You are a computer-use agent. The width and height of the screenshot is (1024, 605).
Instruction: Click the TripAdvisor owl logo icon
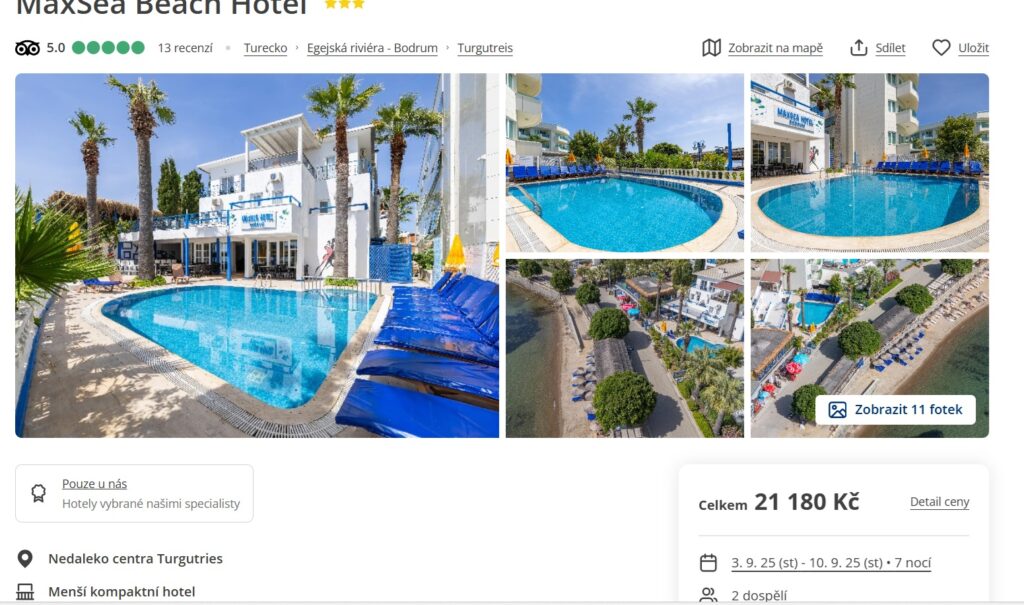pyautogui.click(x=27, y=48)
